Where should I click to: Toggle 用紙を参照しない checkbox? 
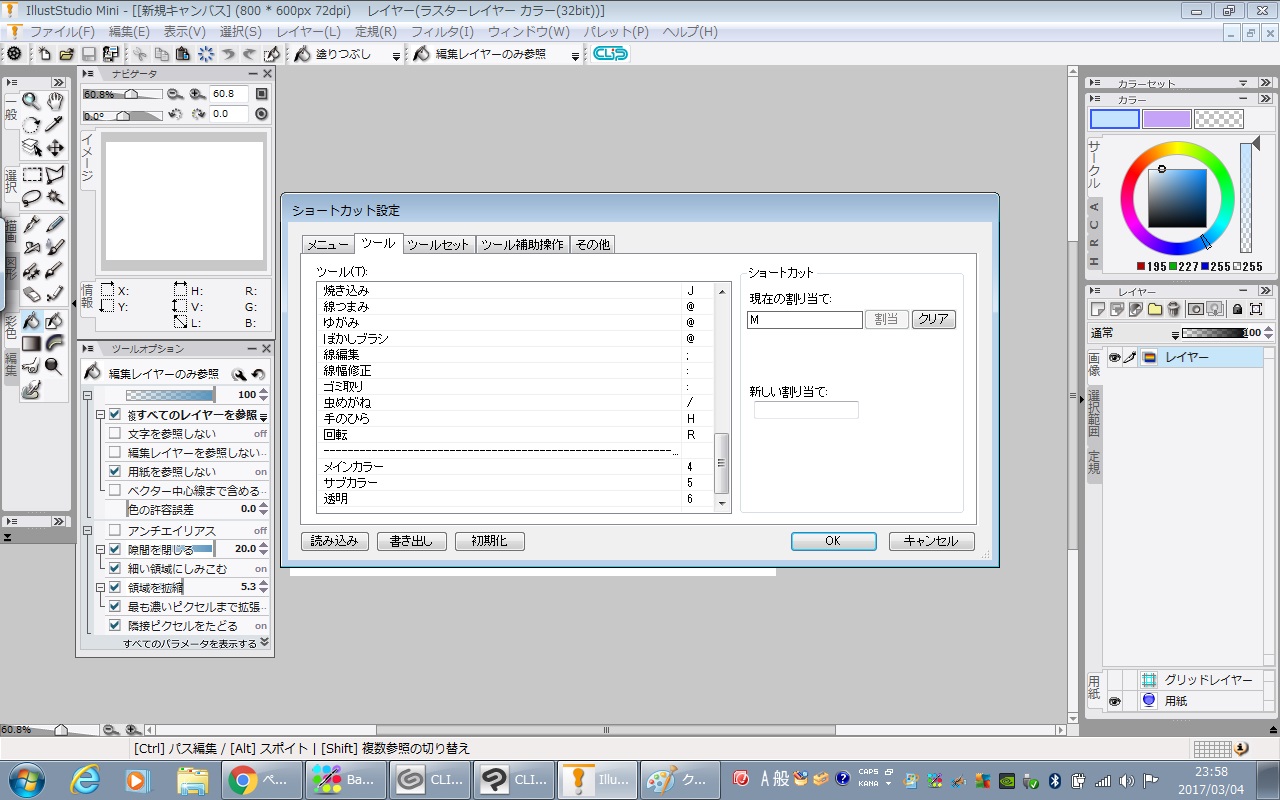point(114,471)
